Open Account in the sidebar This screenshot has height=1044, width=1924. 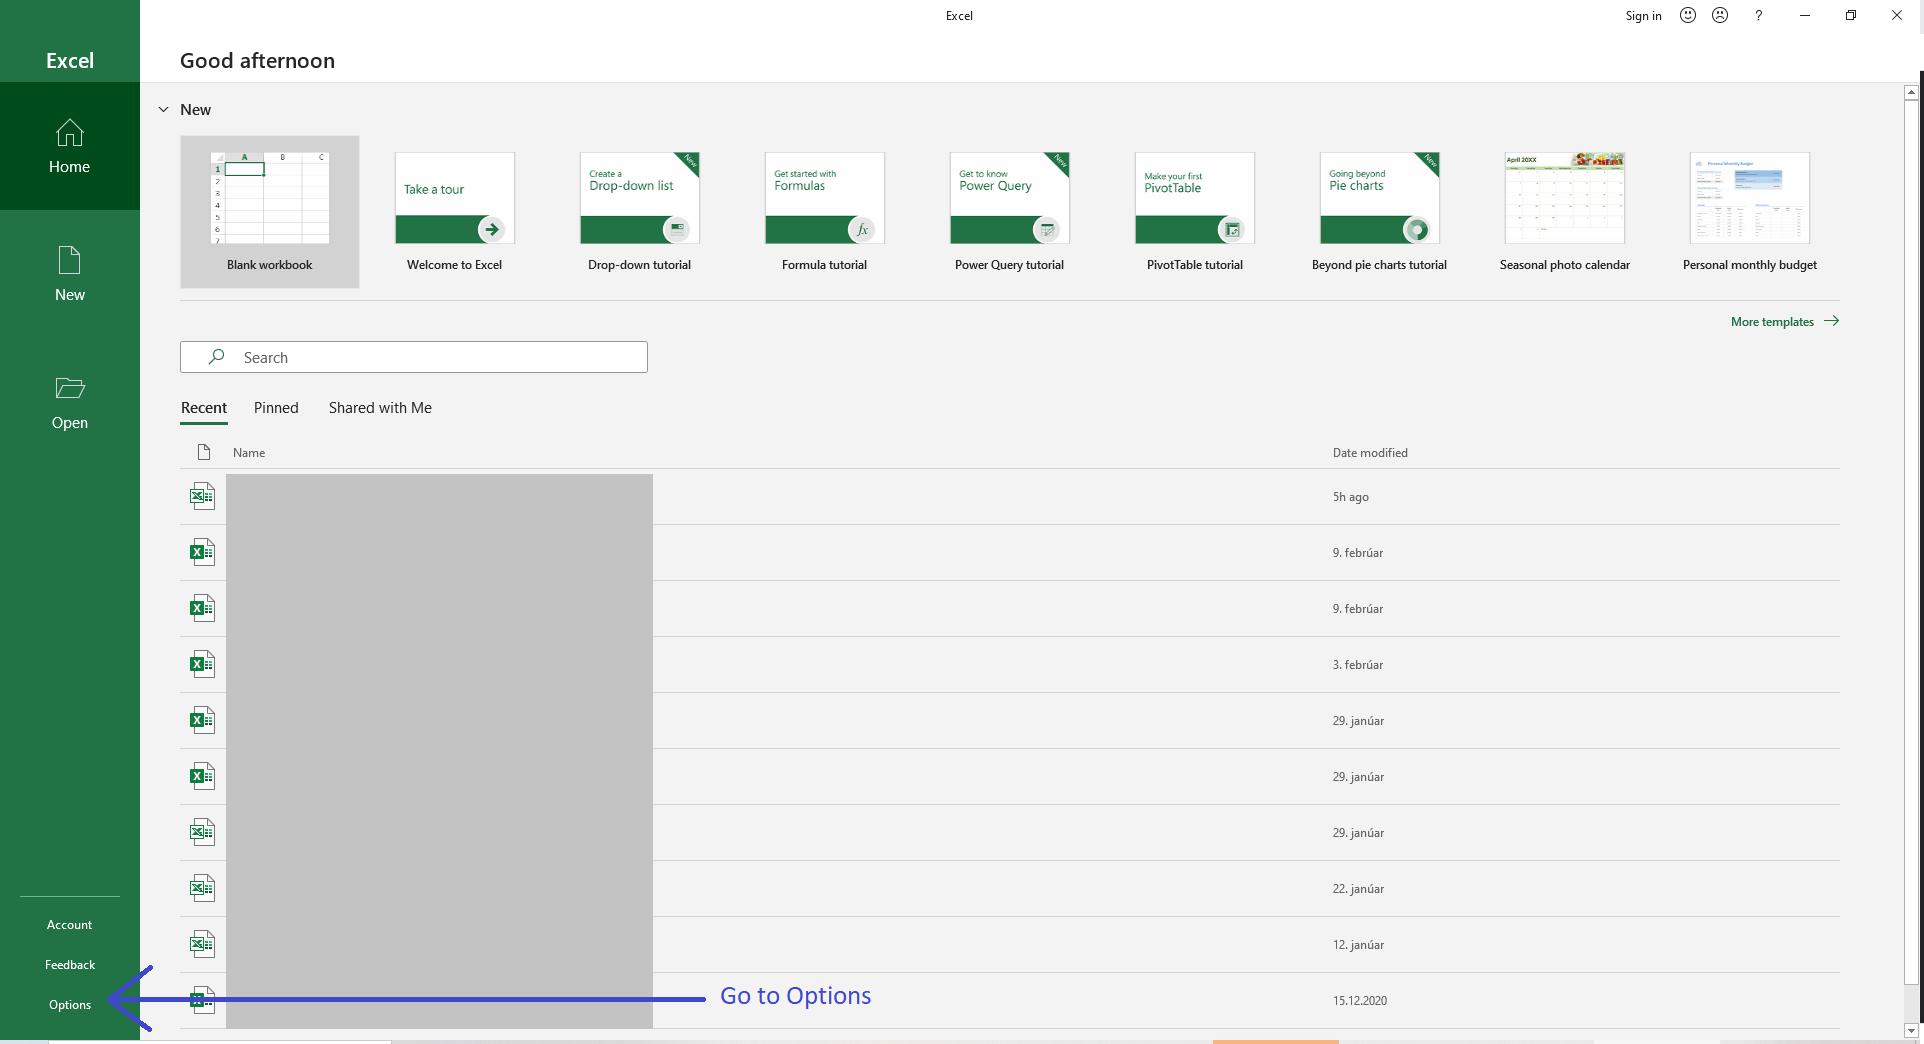69,925
